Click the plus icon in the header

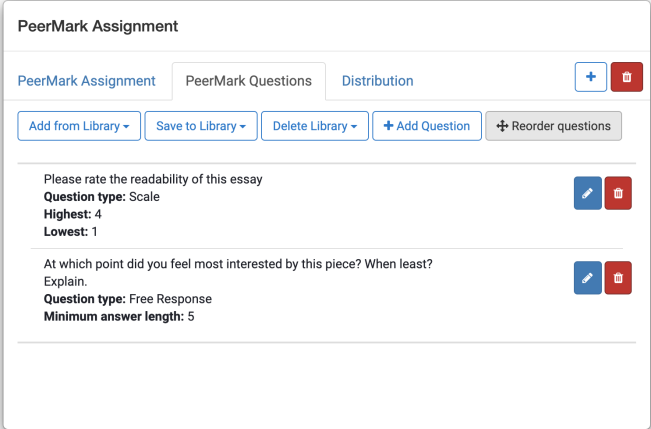point(590,77)
